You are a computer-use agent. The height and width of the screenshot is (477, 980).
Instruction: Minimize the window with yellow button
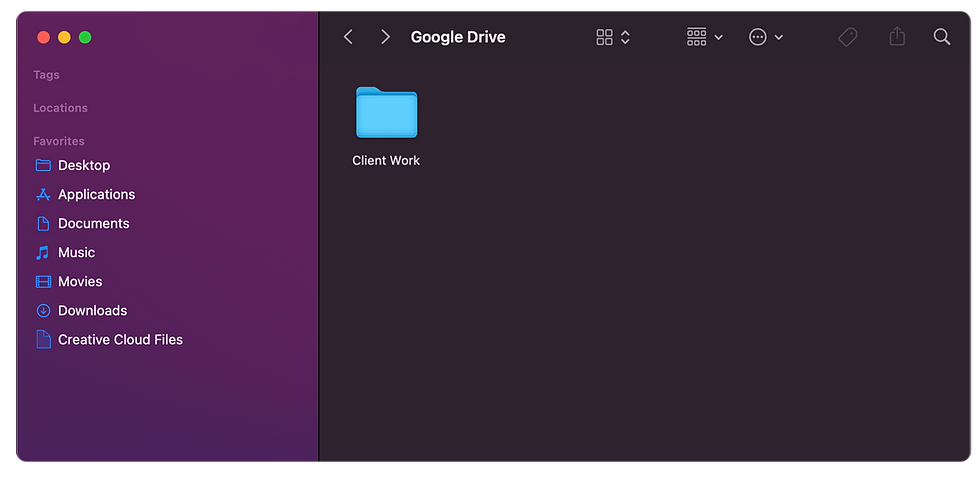64,38
